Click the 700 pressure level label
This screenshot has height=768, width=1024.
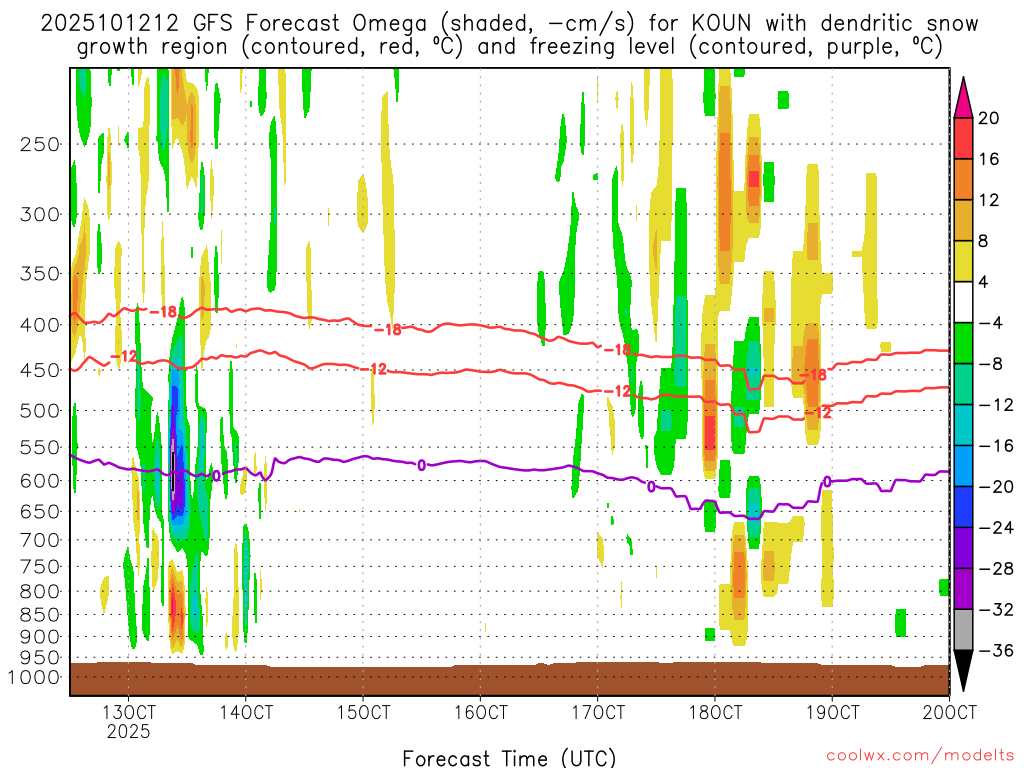click(40, 540)
